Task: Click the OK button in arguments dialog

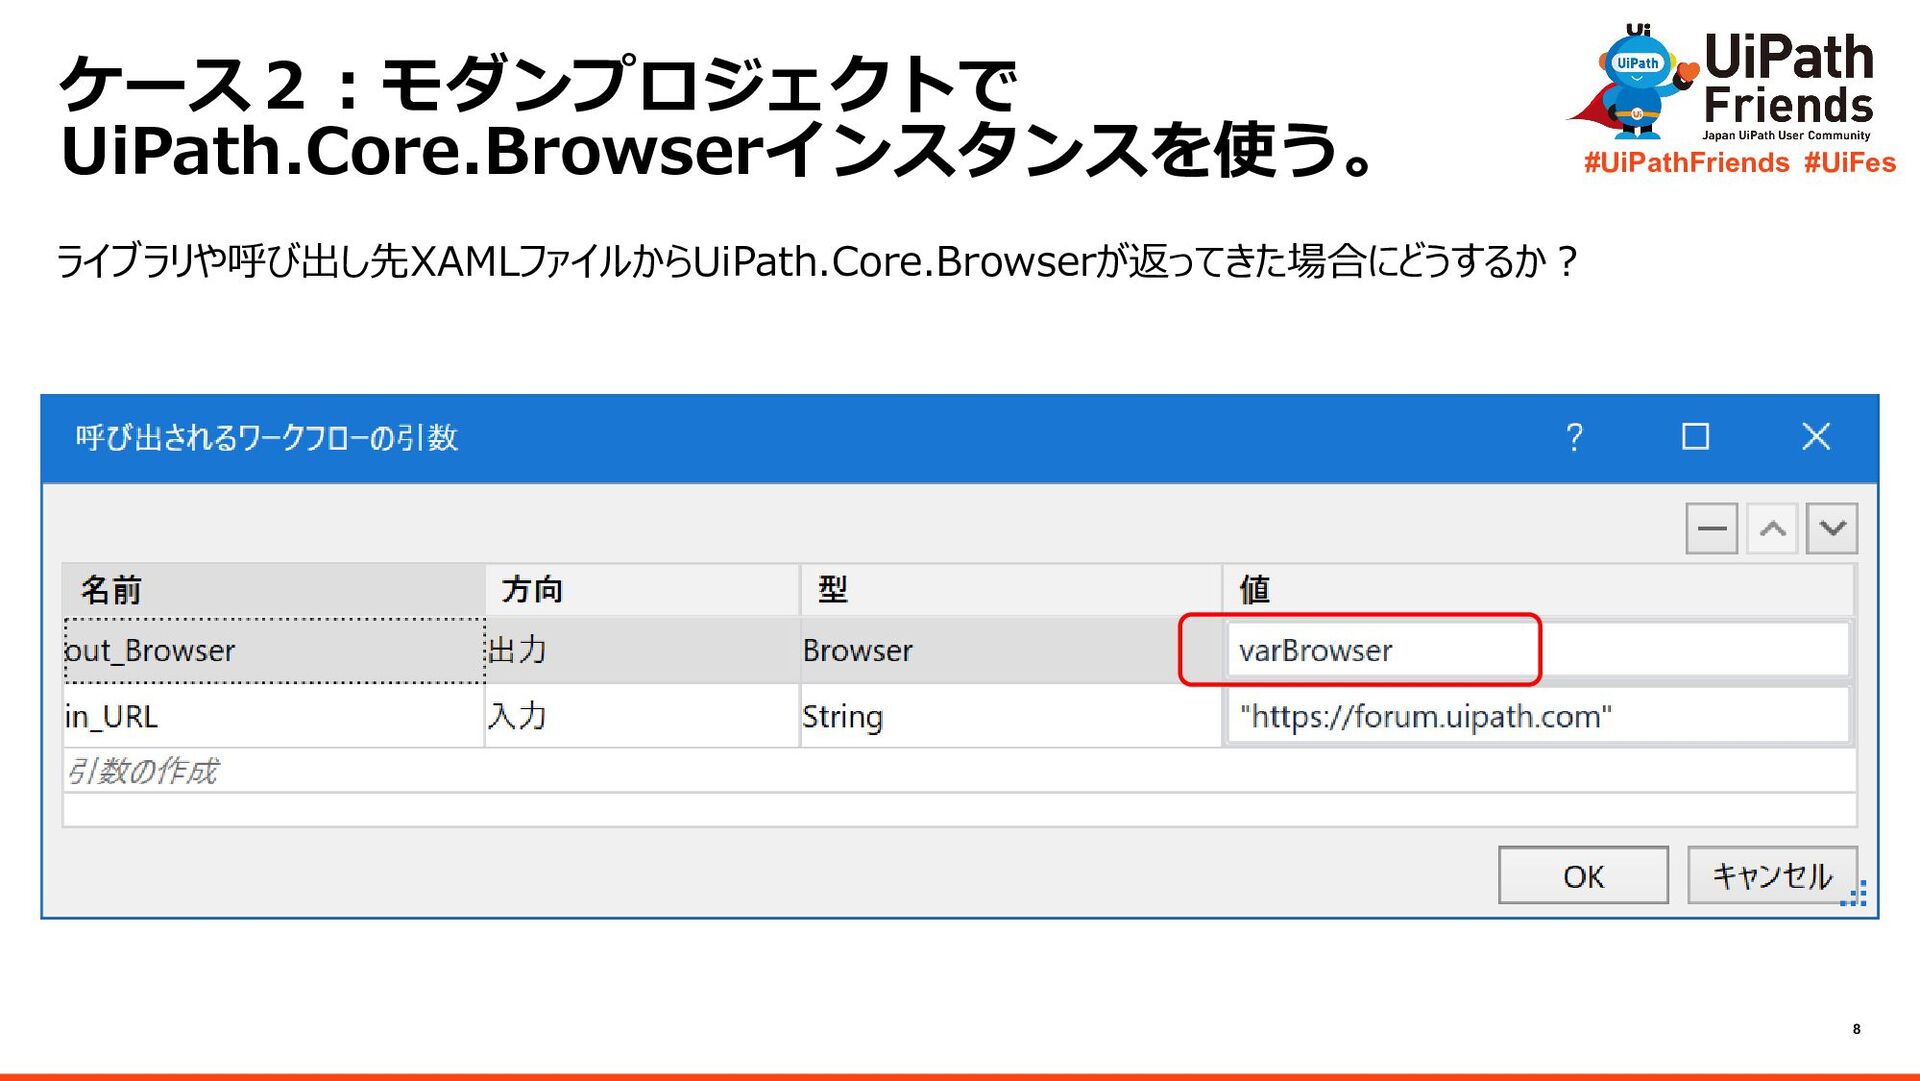Action: (1583, 875)
